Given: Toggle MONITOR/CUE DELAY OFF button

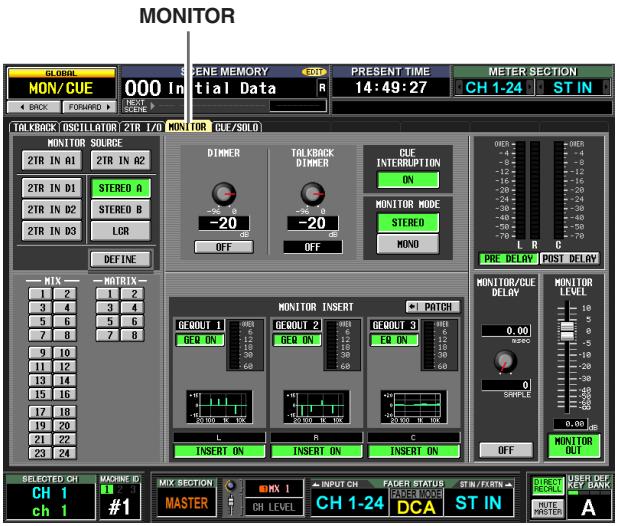Looking at the screenshot, I should click(506, 450).
